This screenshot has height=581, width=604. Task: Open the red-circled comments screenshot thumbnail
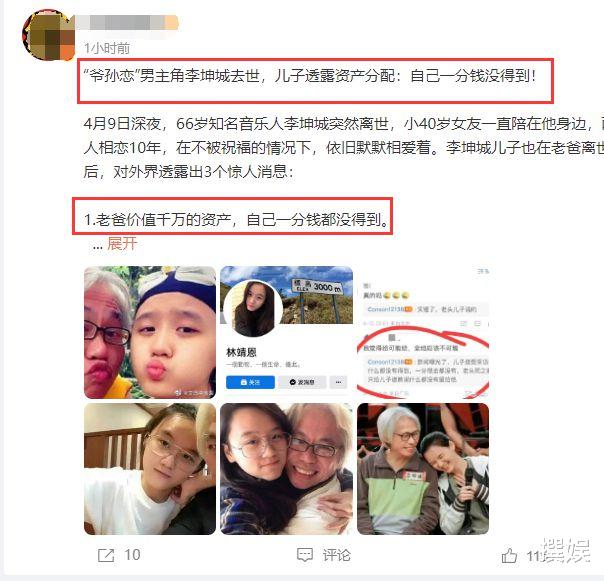point(423,332)
